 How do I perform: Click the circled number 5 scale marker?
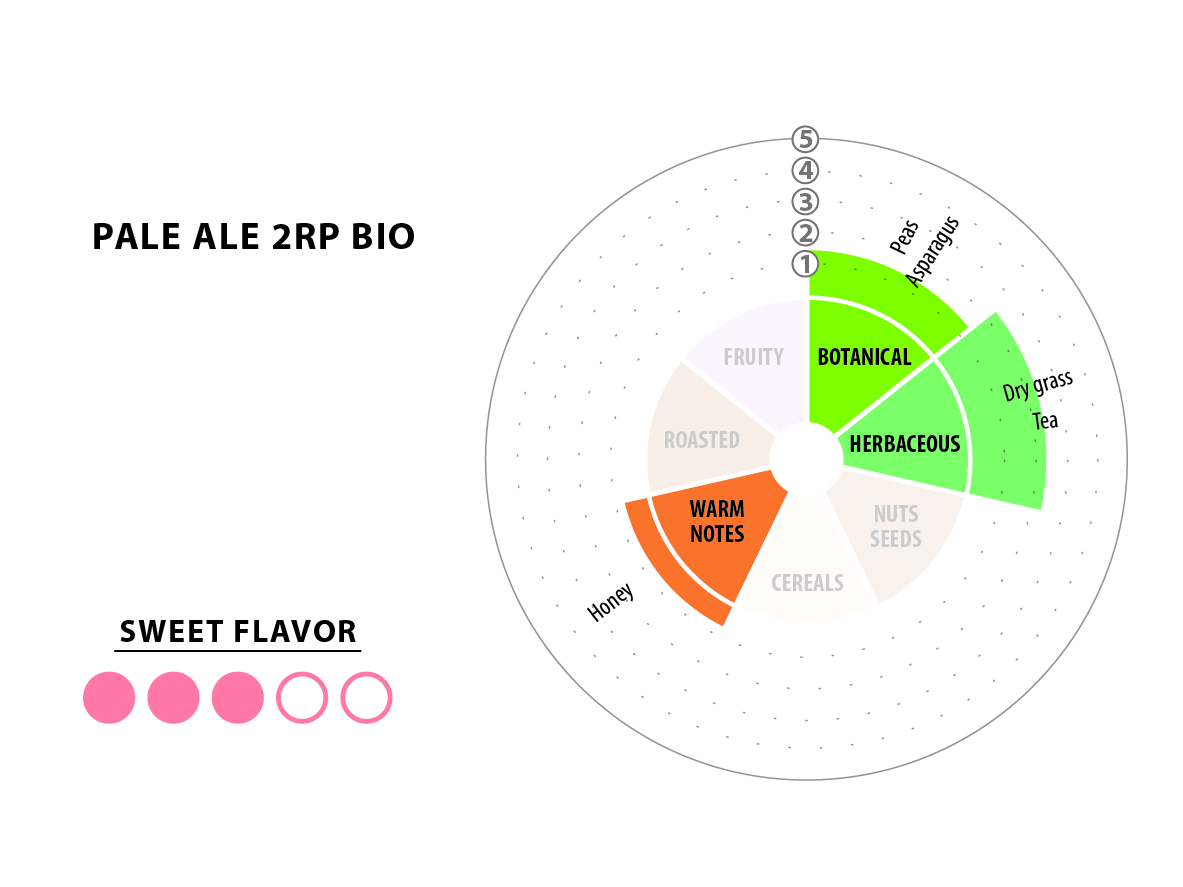click(805, 140)
